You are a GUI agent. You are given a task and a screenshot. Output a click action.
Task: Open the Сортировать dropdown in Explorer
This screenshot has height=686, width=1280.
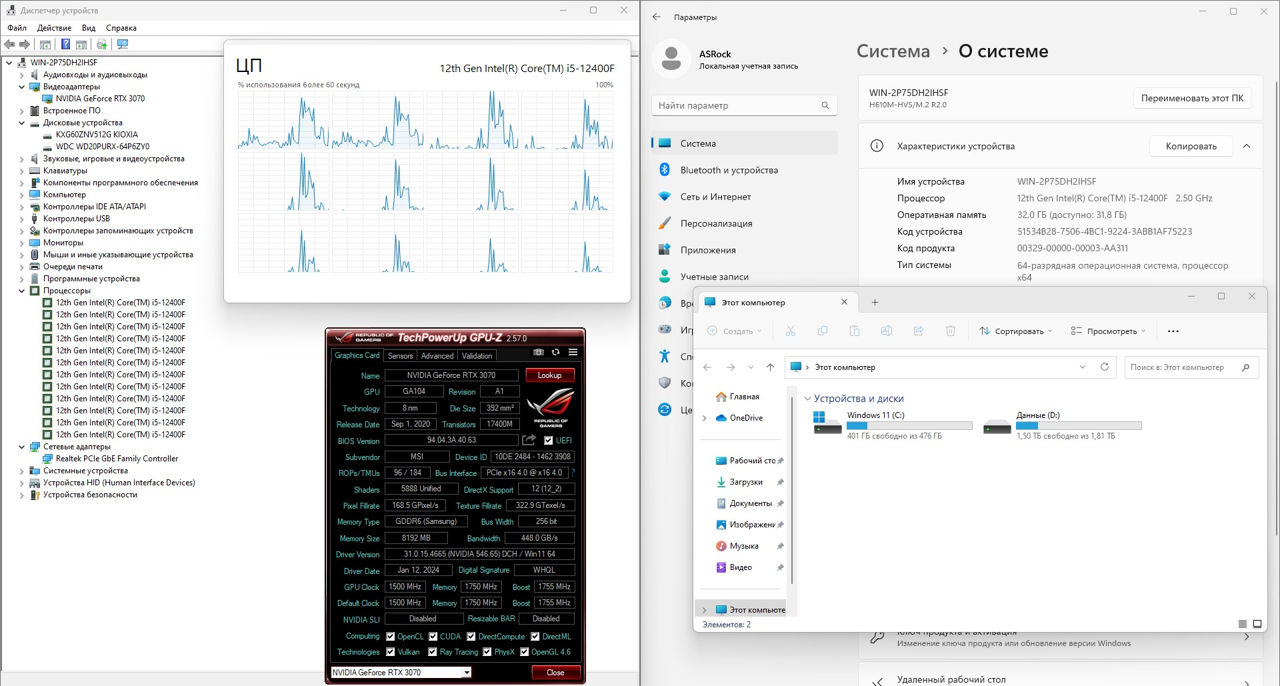1017,331
